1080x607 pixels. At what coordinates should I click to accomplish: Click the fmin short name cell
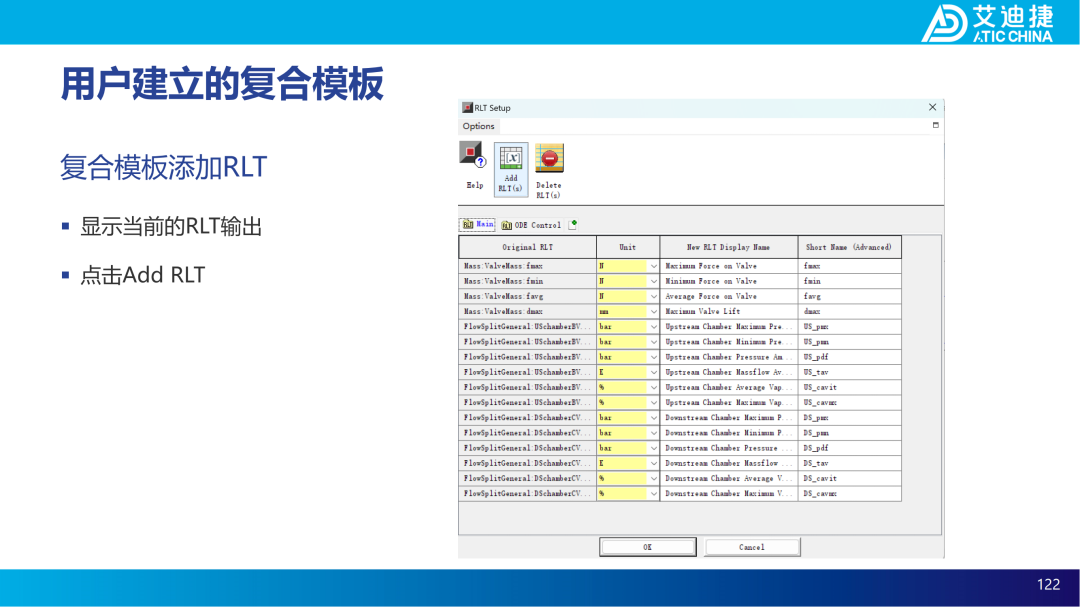pyautogui.click(x=849, y=281)
